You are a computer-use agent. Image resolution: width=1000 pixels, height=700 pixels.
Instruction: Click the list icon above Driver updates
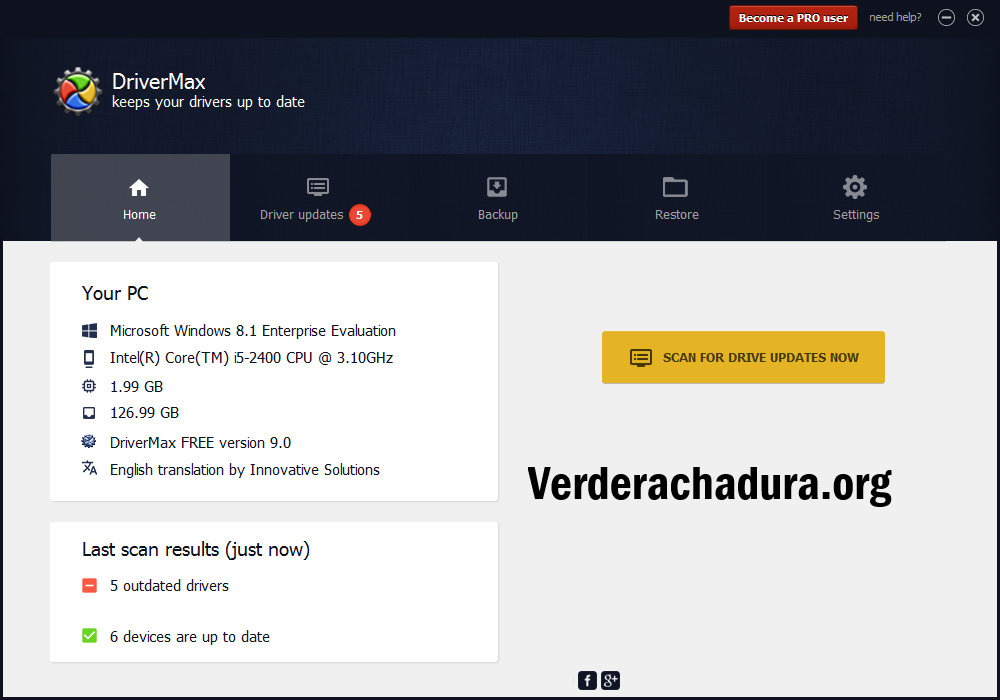318,187
